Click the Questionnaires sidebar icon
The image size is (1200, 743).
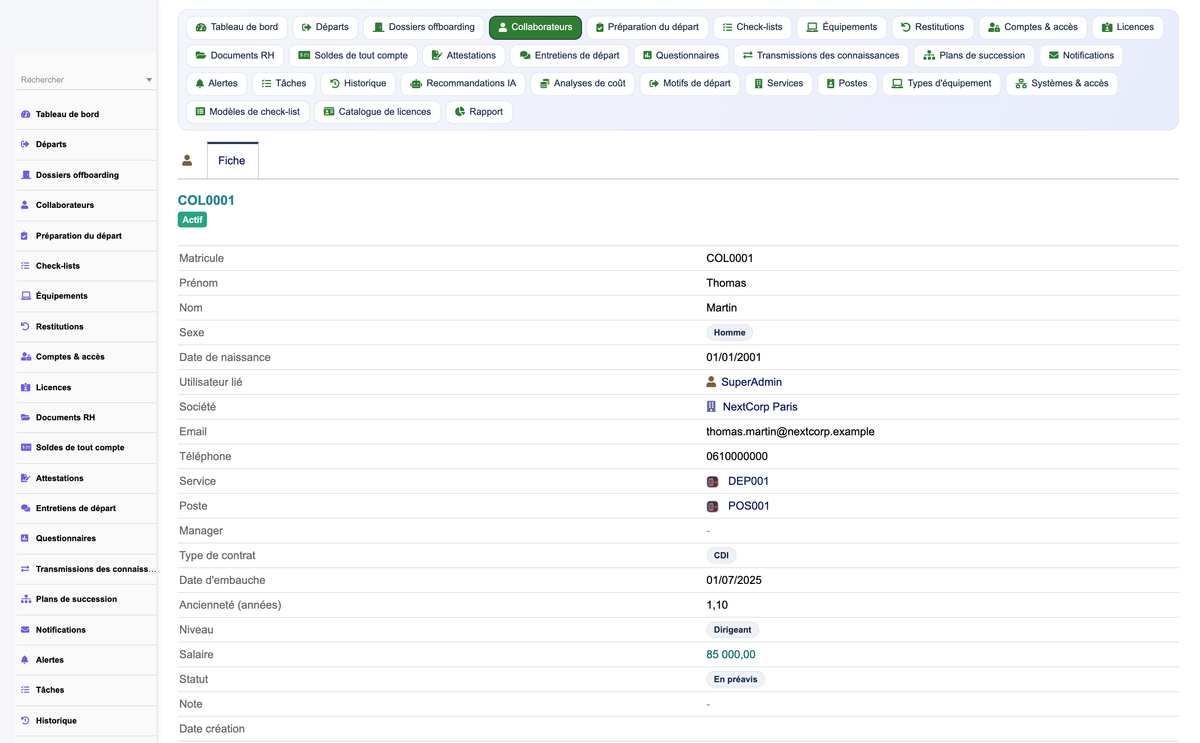click(25, 538)
